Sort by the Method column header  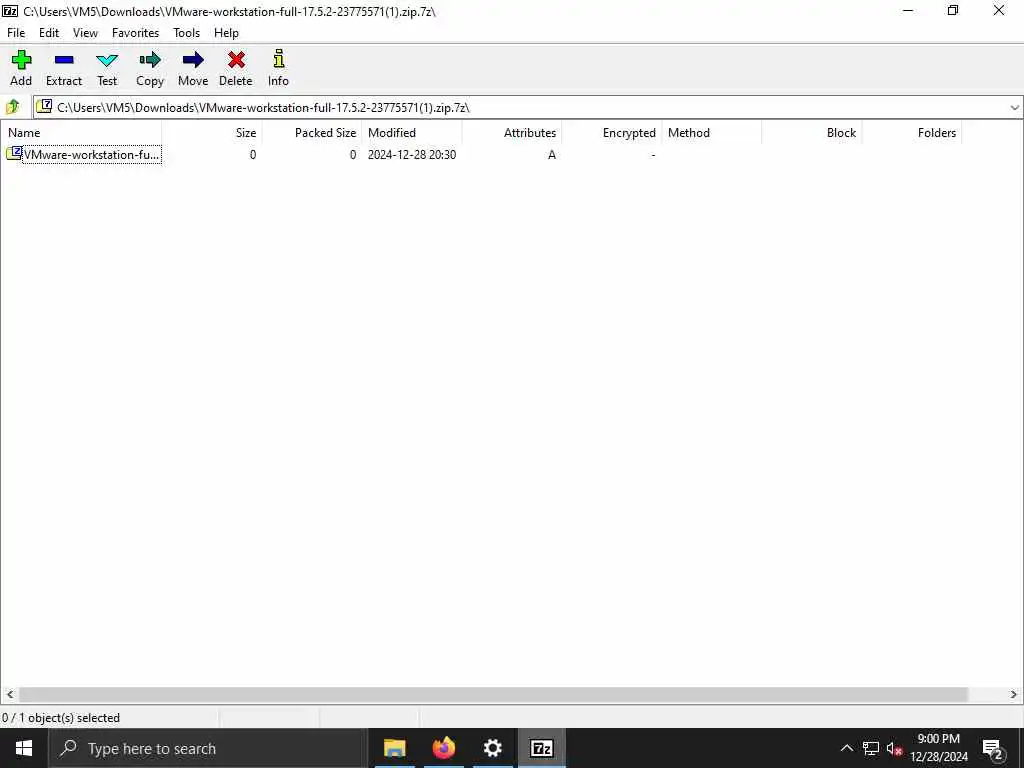(x=712, y=133)
